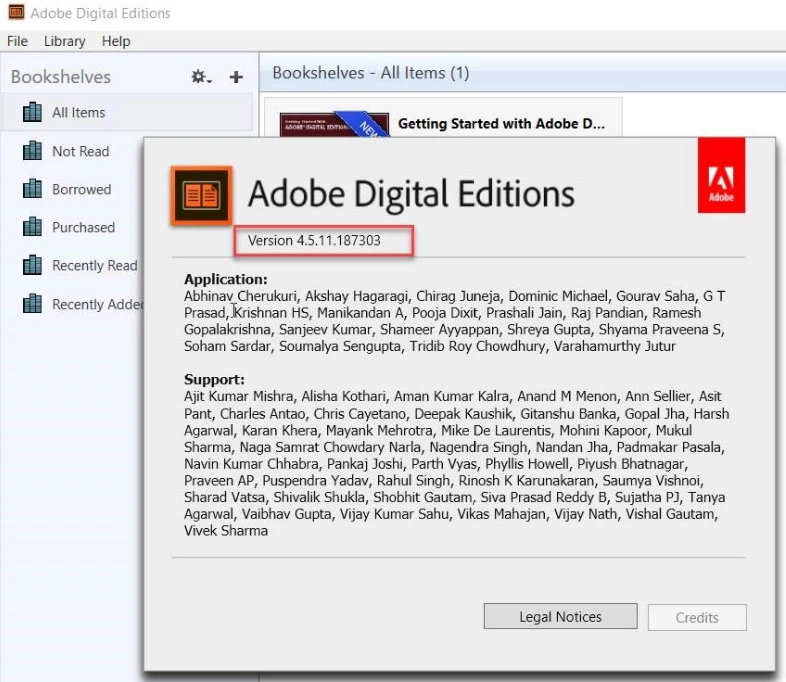This screenshot has width=786, height=682.
Task: Click the Getting Started with Adobe D... title
Action: coord(501,124)
